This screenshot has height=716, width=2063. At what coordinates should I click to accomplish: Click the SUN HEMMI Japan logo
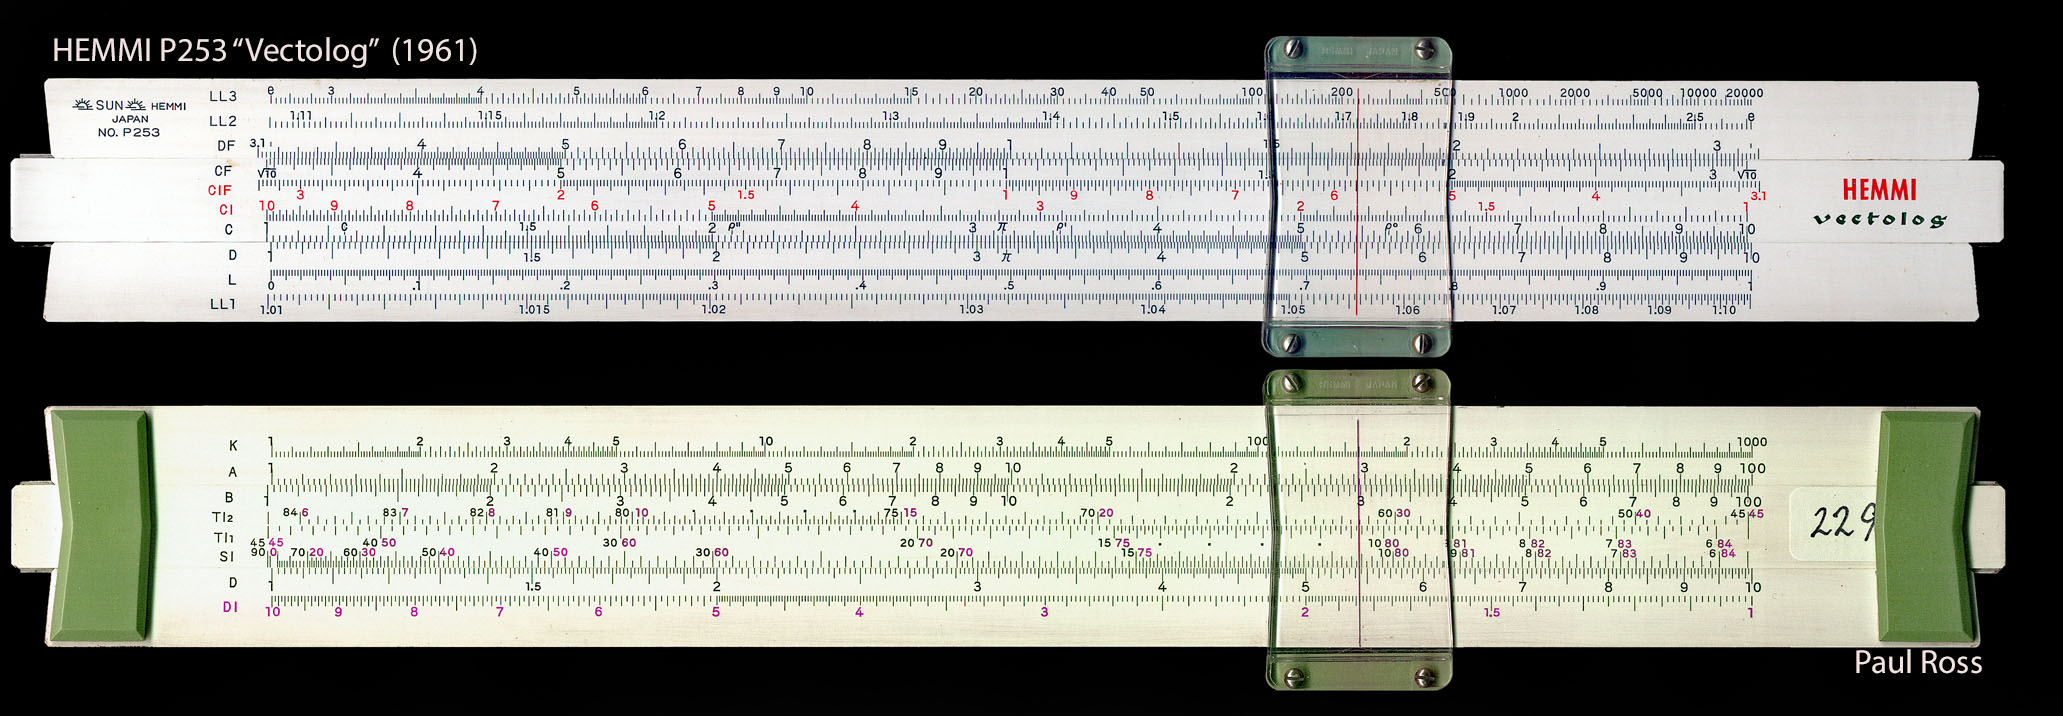(x=130, y=118)
